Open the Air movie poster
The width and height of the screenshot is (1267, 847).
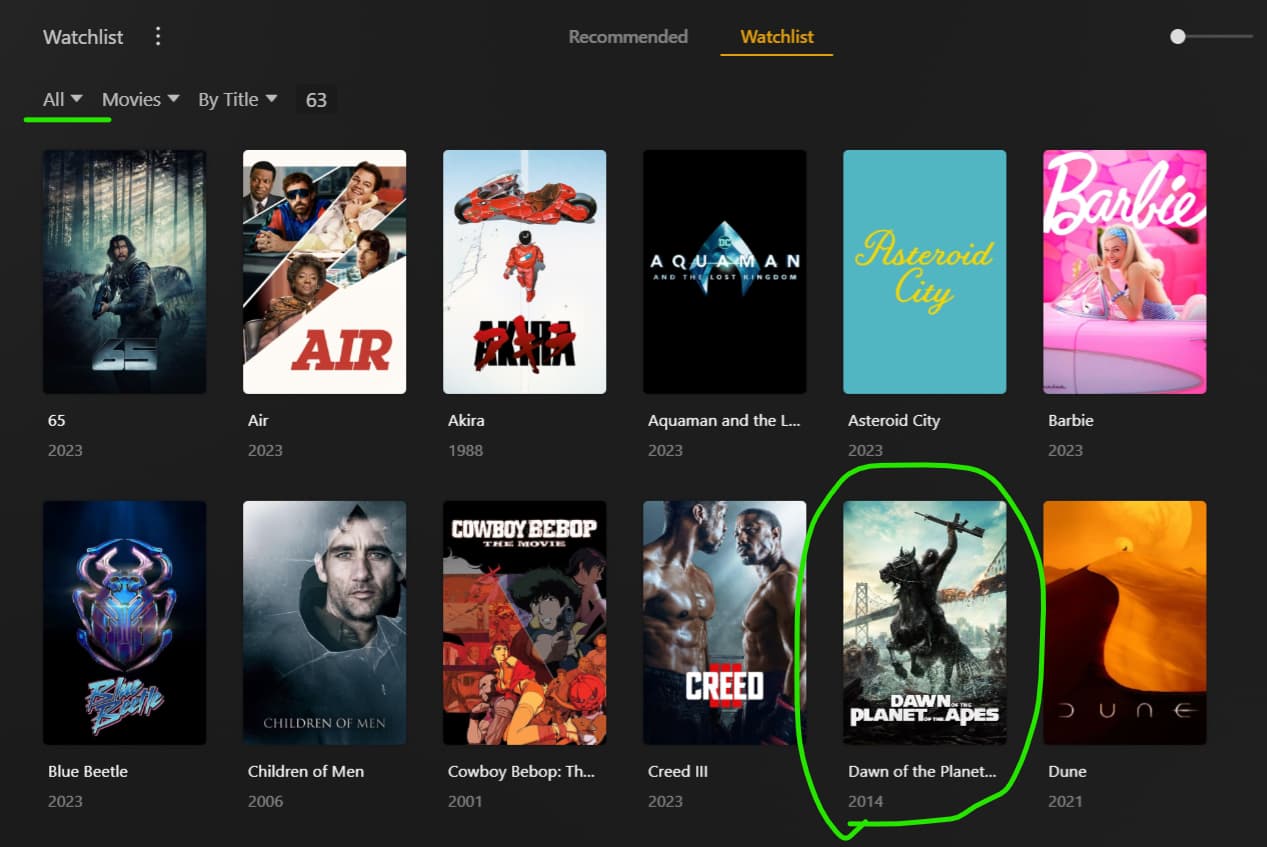[x=325, y=272]
